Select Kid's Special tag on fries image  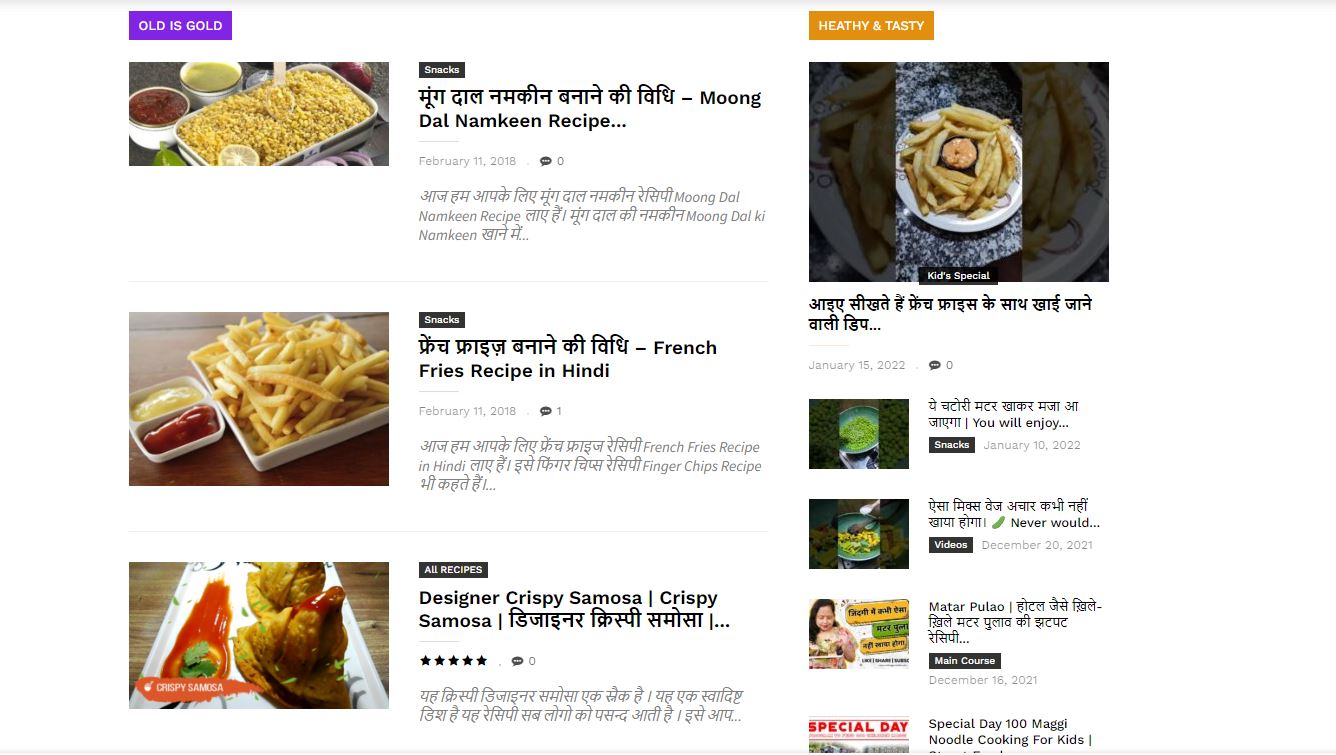(958, 276)
